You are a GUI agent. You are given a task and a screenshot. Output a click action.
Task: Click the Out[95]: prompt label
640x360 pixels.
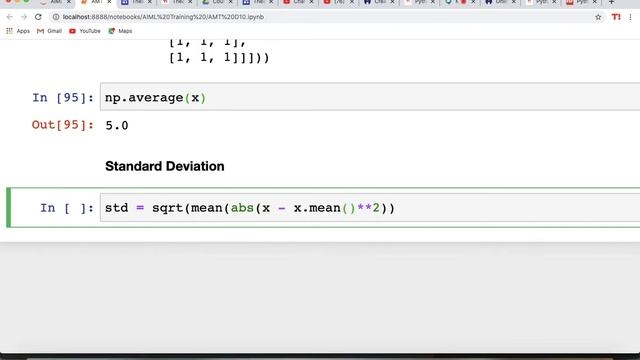[x=62, y=125]
